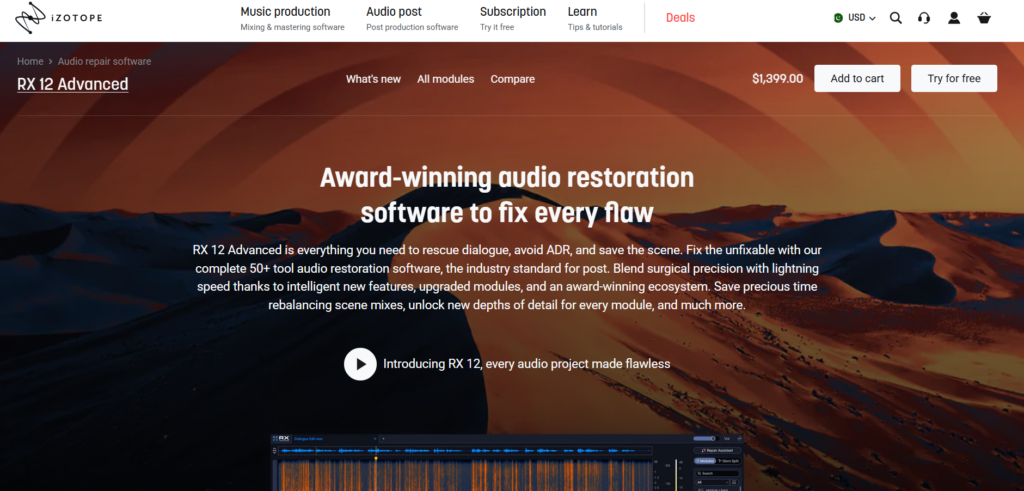Open support via the headset icon
The height and width of the screenshot is (491, 1024).
(x=923, y=18)
